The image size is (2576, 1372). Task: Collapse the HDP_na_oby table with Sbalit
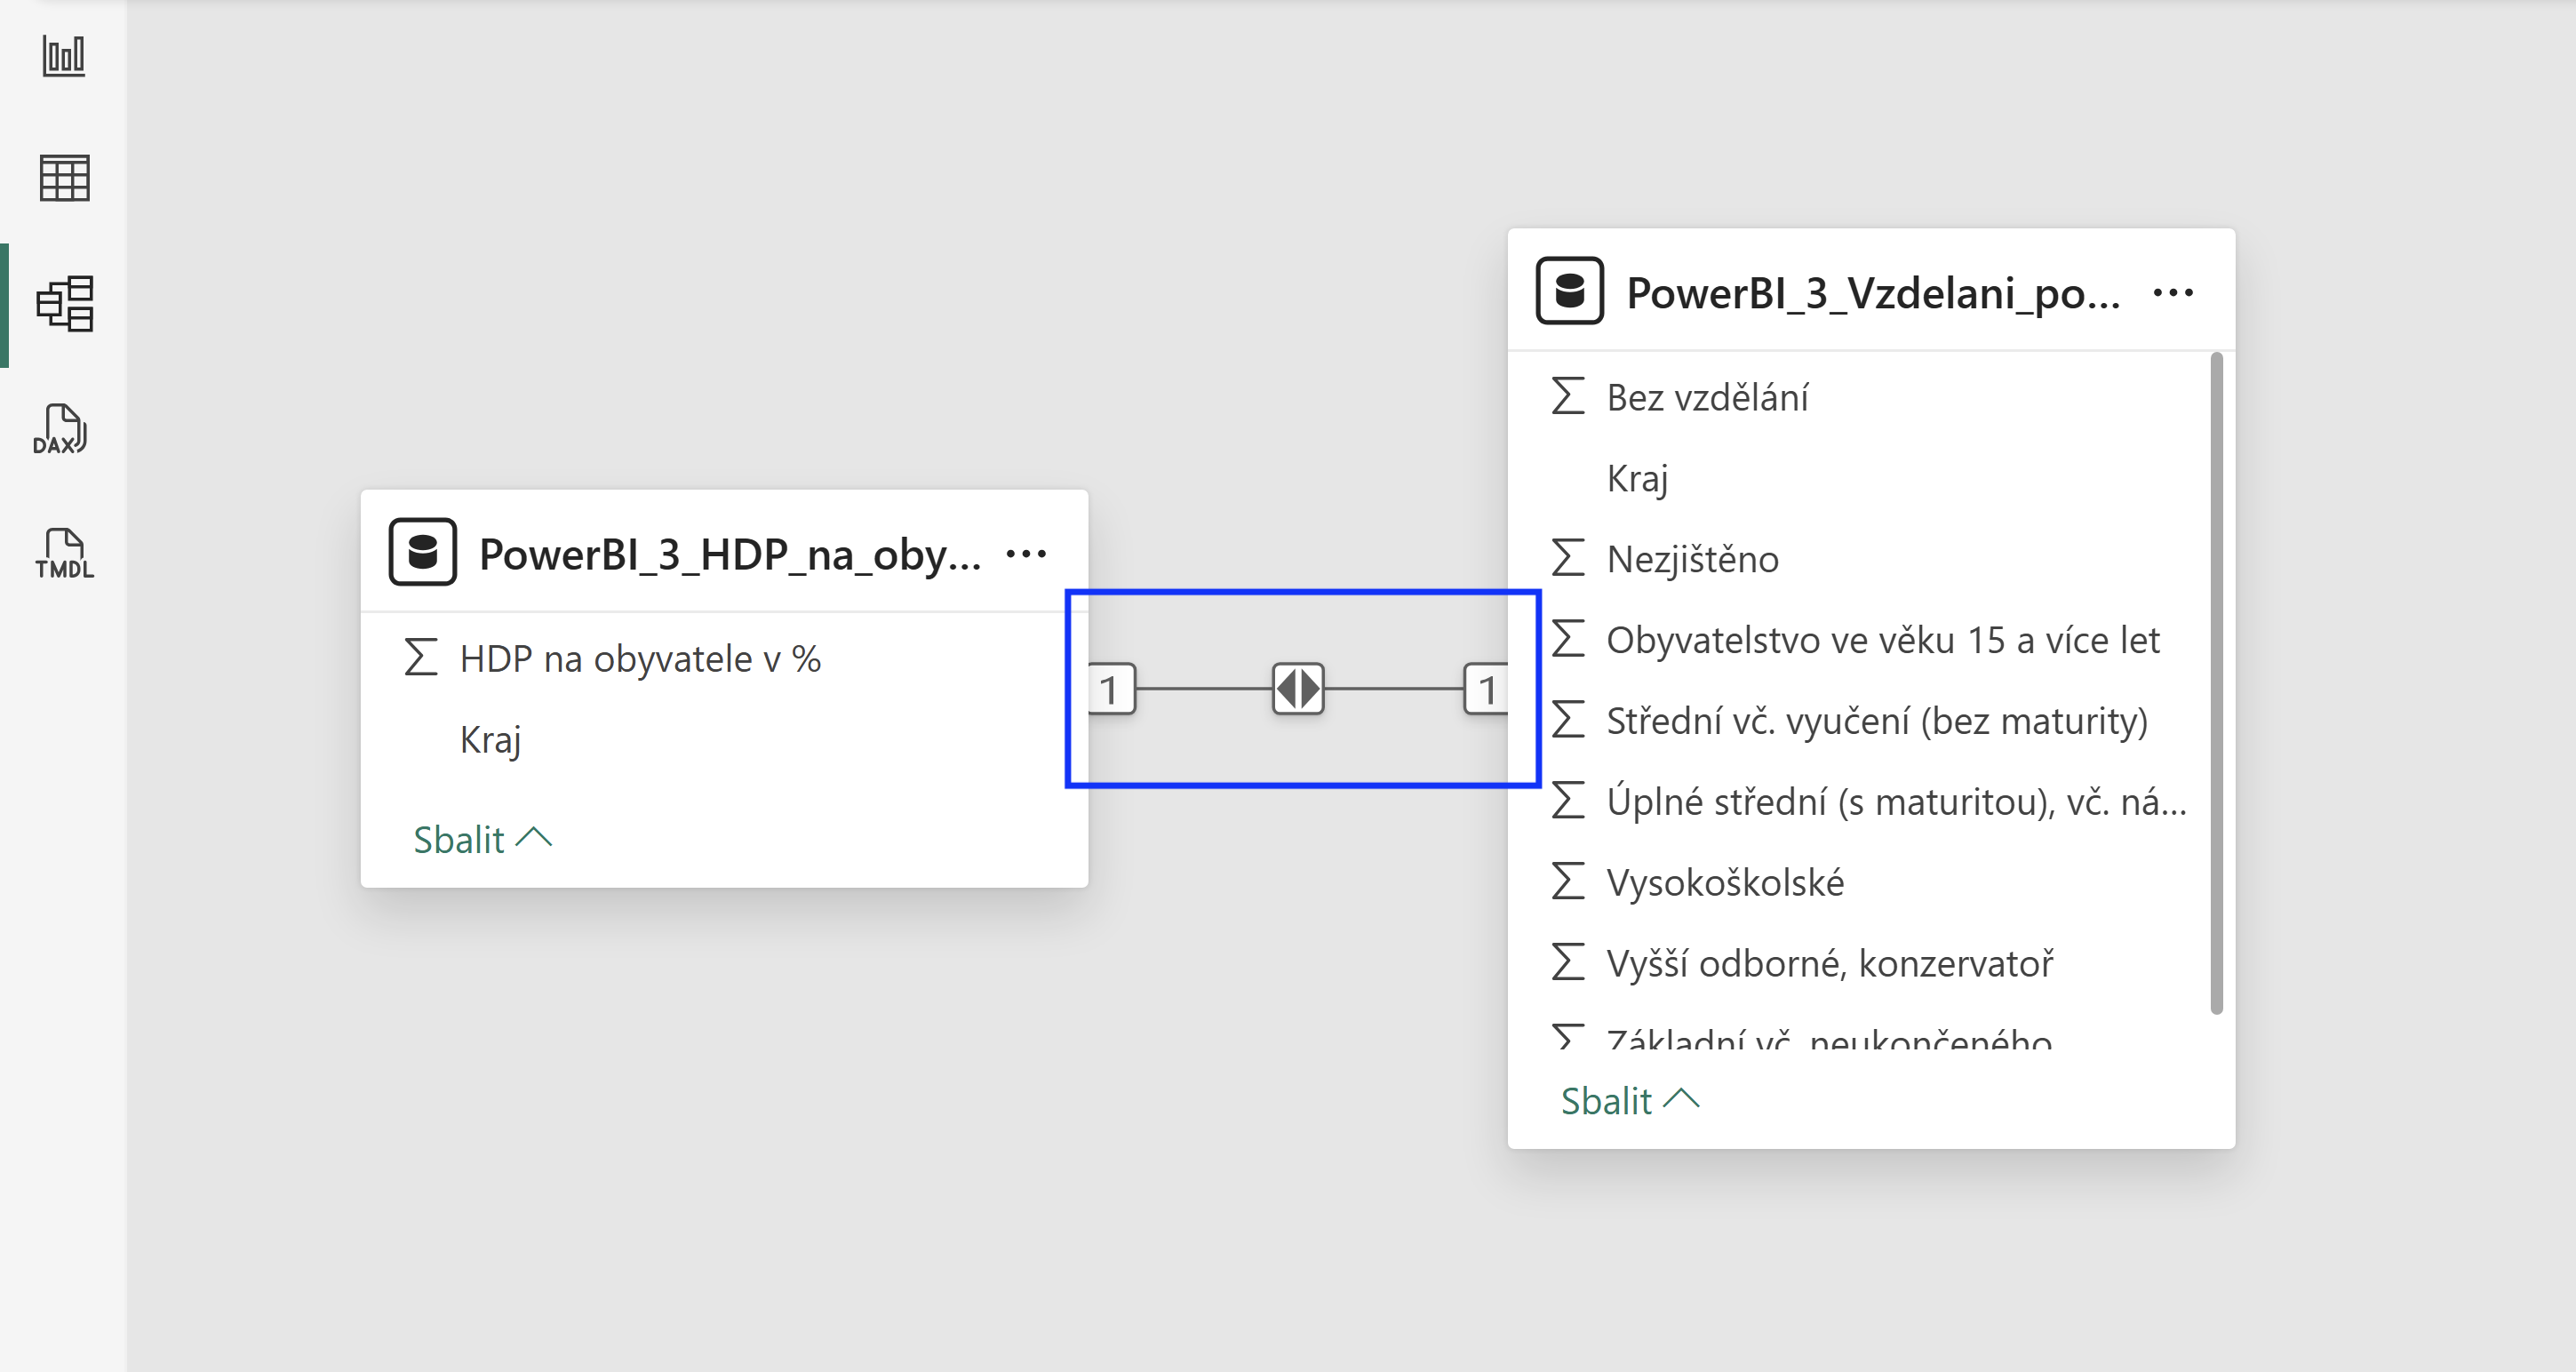click(483, 839)
